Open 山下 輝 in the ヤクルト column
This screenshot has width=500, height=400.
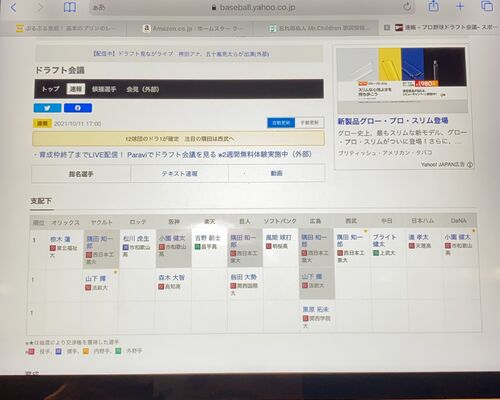tap(96, 279)
